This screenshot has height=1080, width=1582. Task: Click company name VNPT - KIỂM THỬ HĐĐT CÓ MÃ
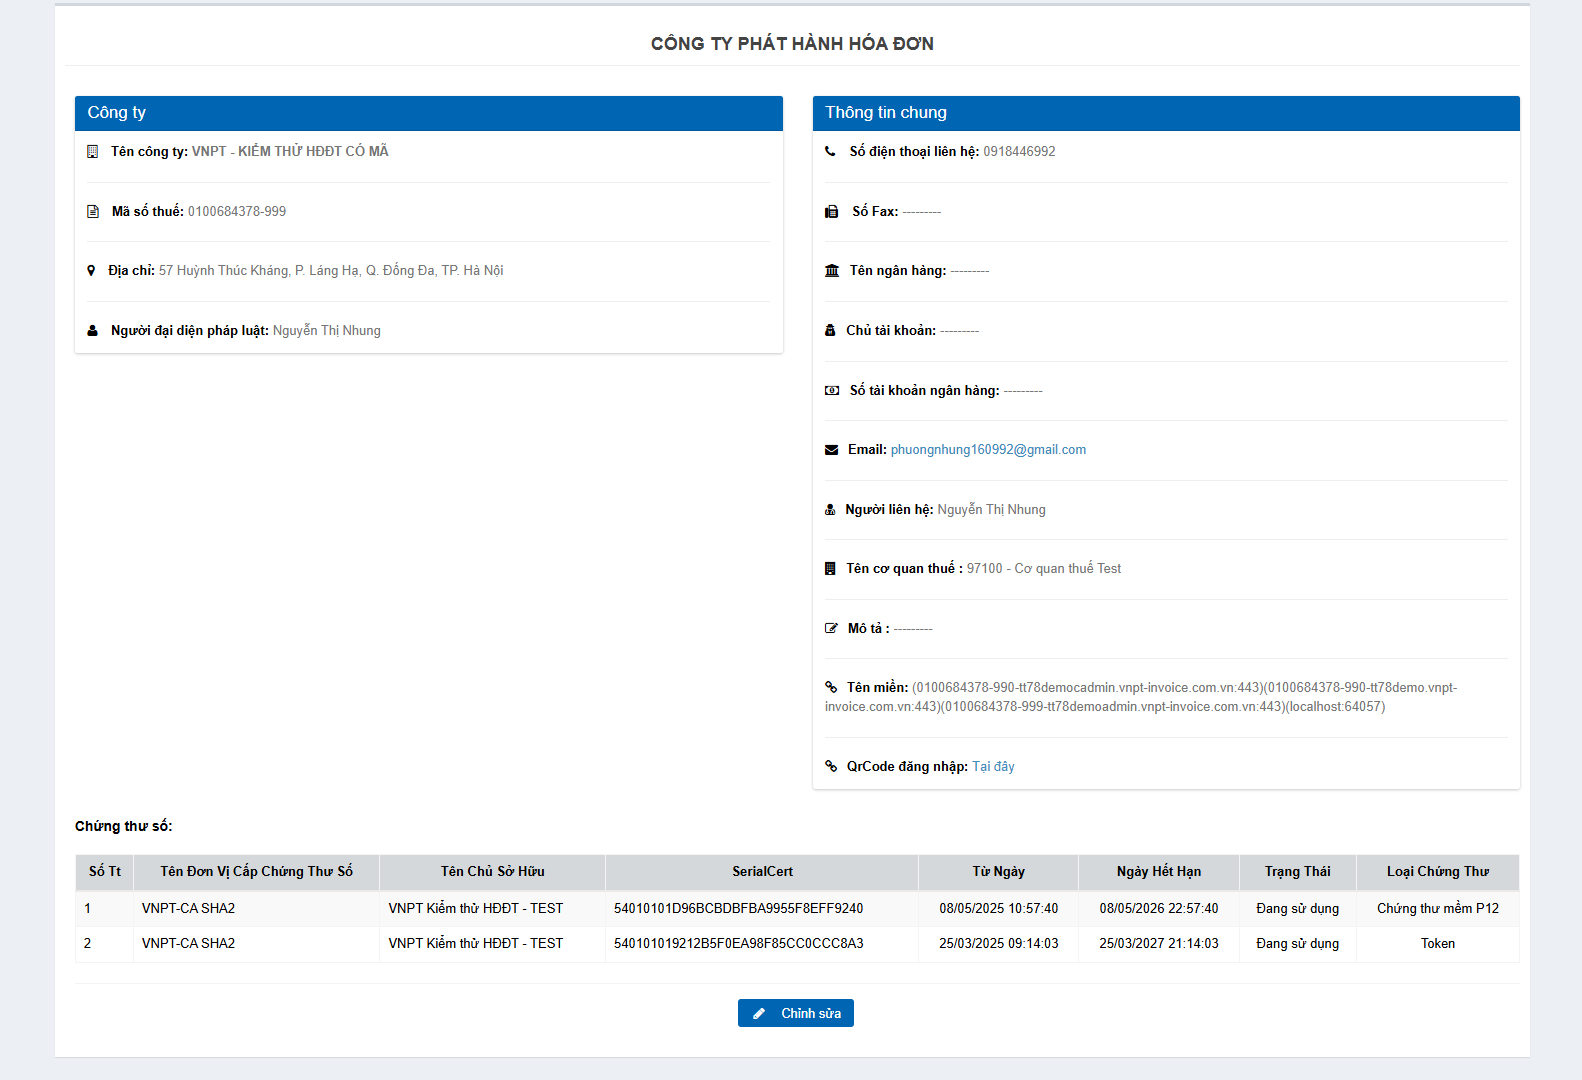point(290,152)
